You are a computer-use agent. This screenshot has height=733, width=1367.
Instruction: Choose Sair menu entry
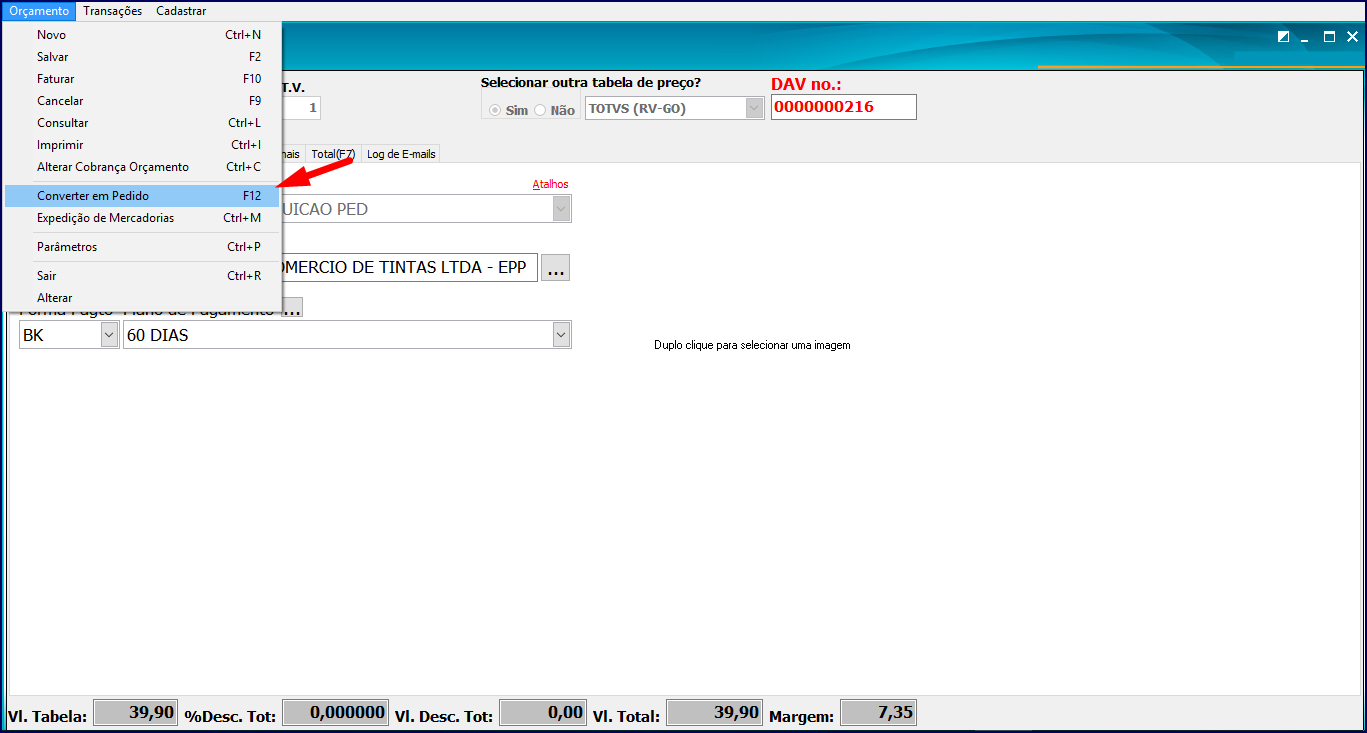(x=142, y=276)
